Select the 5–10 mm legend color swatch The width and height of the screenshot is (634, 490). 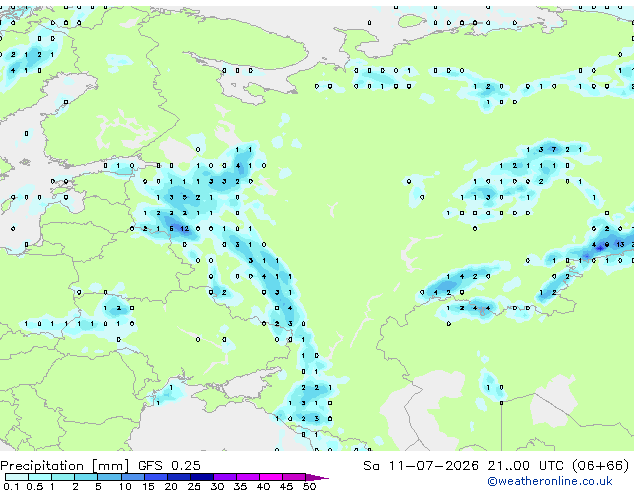(x=109, y=477)
